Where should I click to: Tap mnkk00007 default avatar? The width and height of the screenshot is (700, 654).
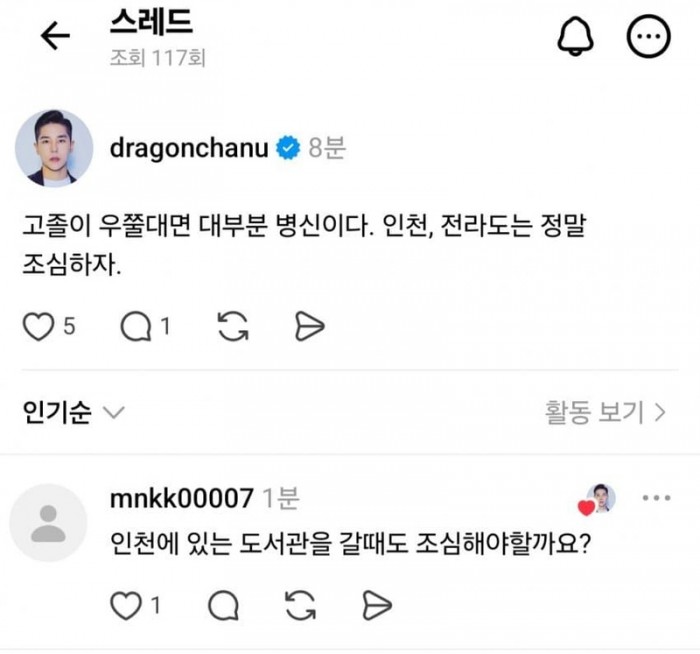[48, 523]
